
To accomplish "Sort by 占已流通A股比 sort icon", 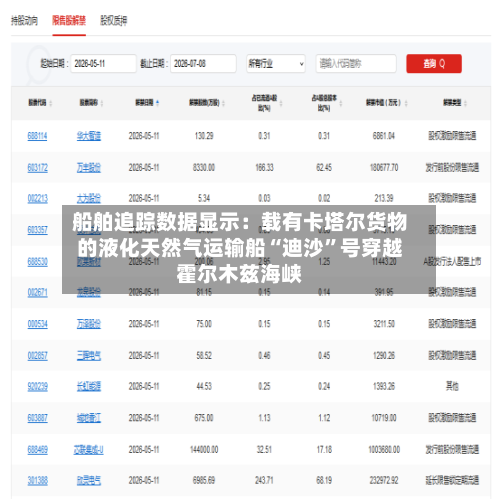I will tap(281, 103).
